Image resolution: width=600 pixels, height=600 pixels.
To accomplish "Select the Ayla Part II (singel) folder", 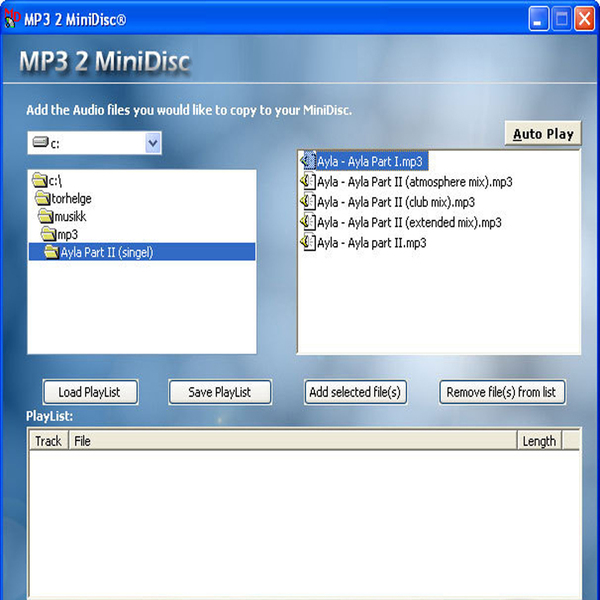I will coord(142,252).
